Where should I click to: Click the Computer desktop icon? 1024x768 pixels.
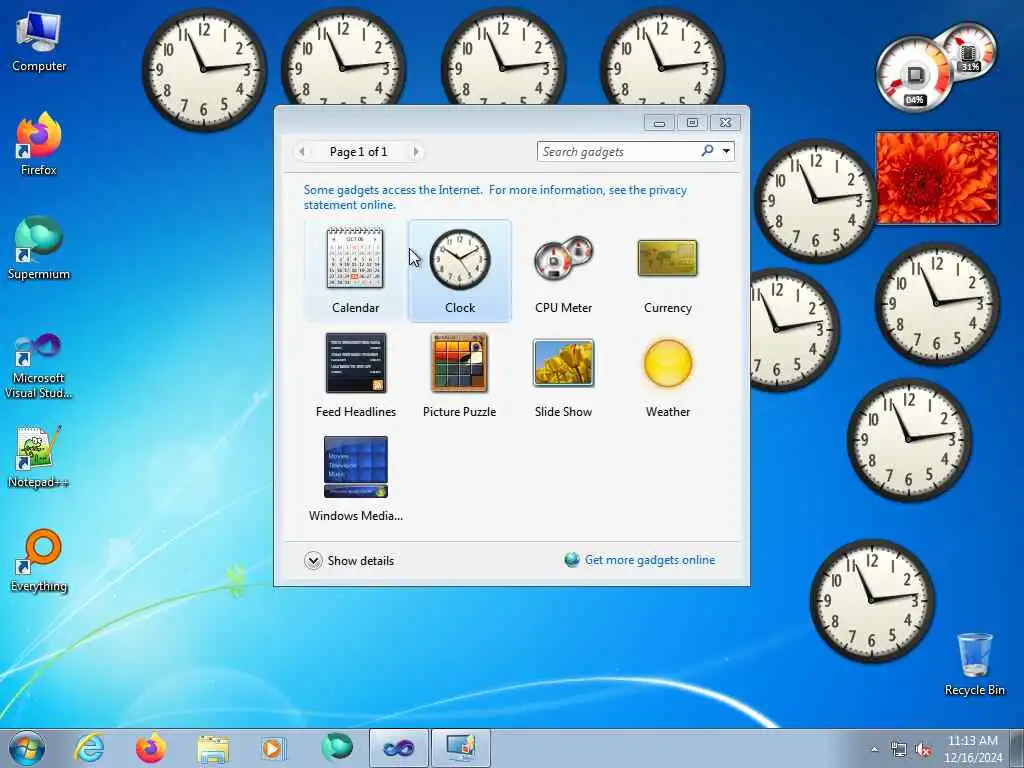(39, 42)
